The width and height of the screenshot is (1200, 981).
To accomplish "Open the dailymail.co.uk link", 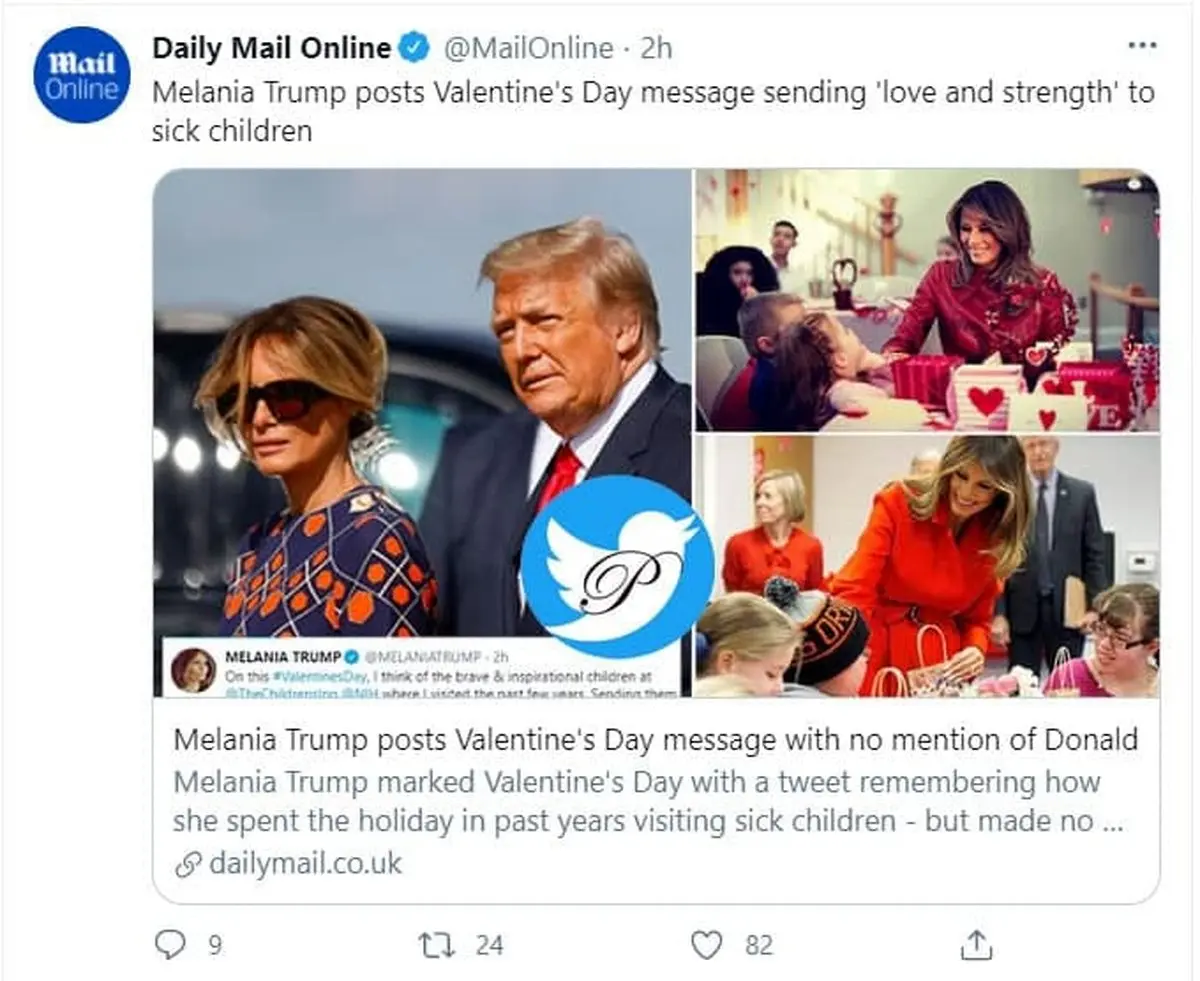I will point(305,863).
